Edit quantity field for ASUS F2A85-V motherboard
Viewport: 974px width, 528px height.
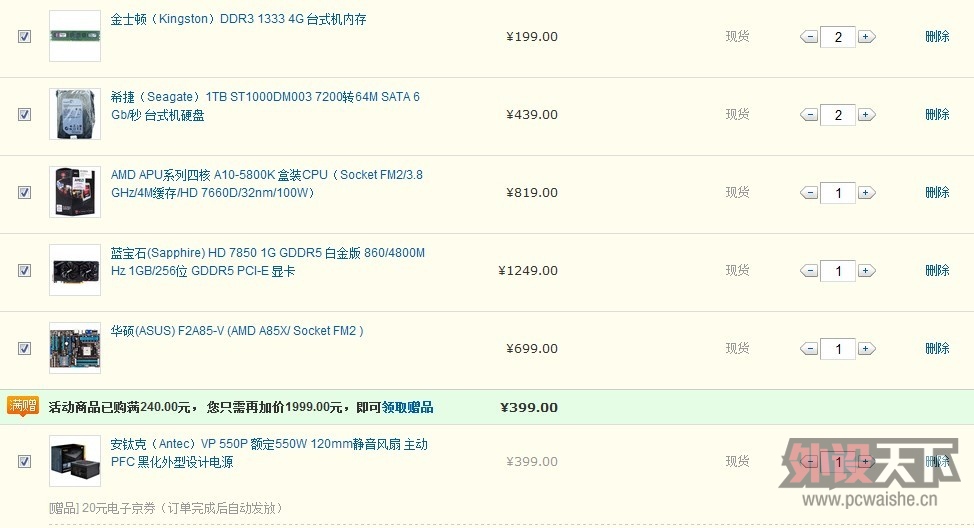(838, 348)
